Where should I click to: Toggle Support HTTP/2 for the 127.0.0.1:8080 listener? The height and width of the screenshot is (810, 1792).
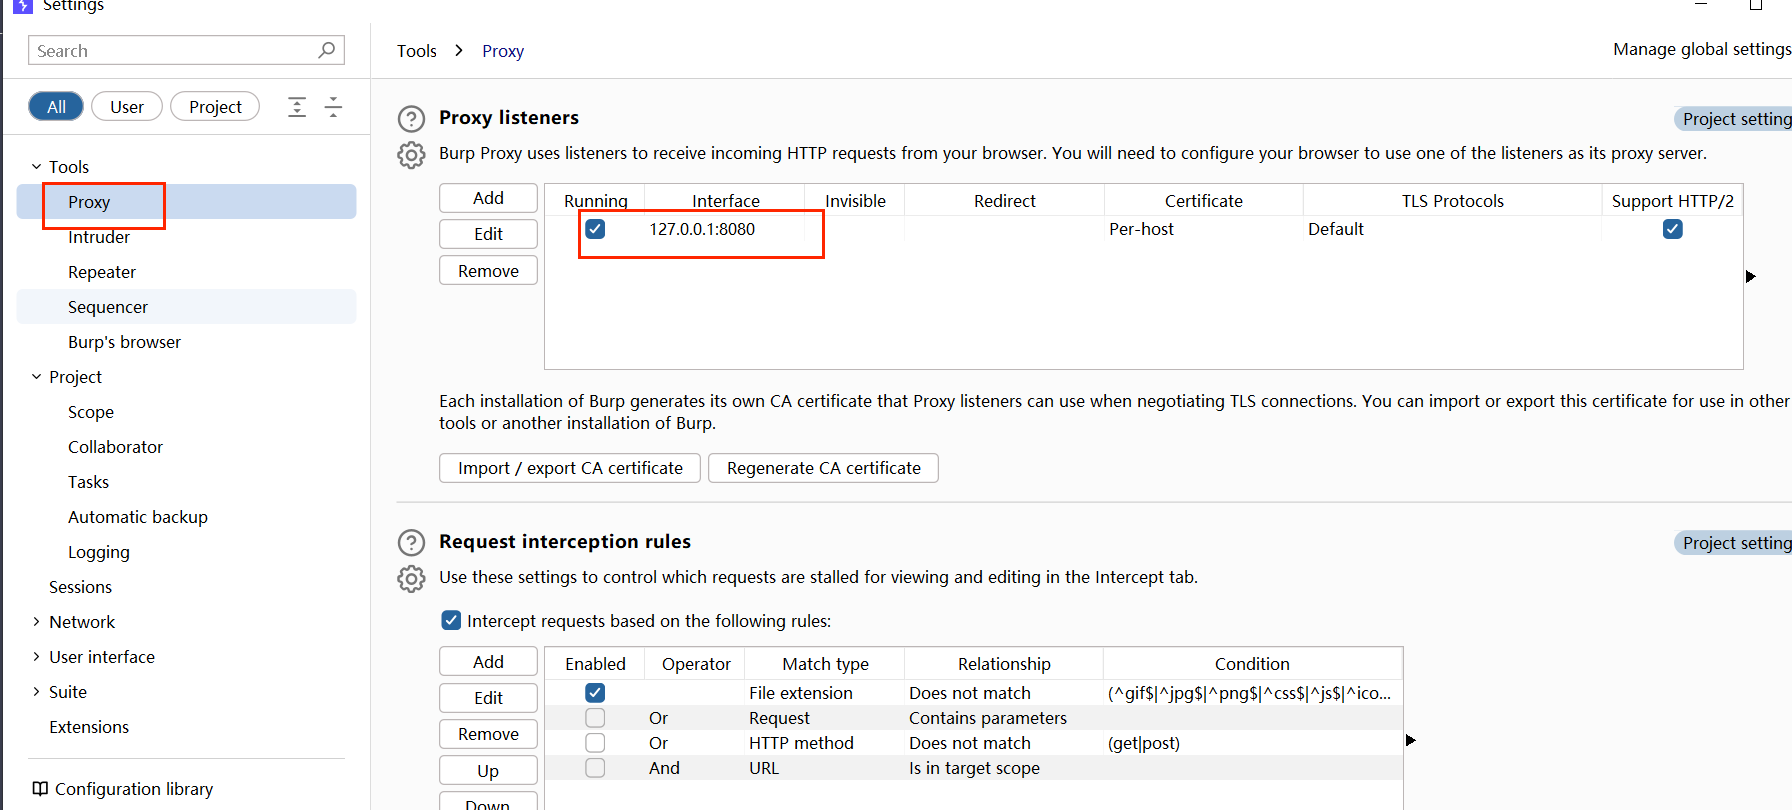(x=1672, y=229)
